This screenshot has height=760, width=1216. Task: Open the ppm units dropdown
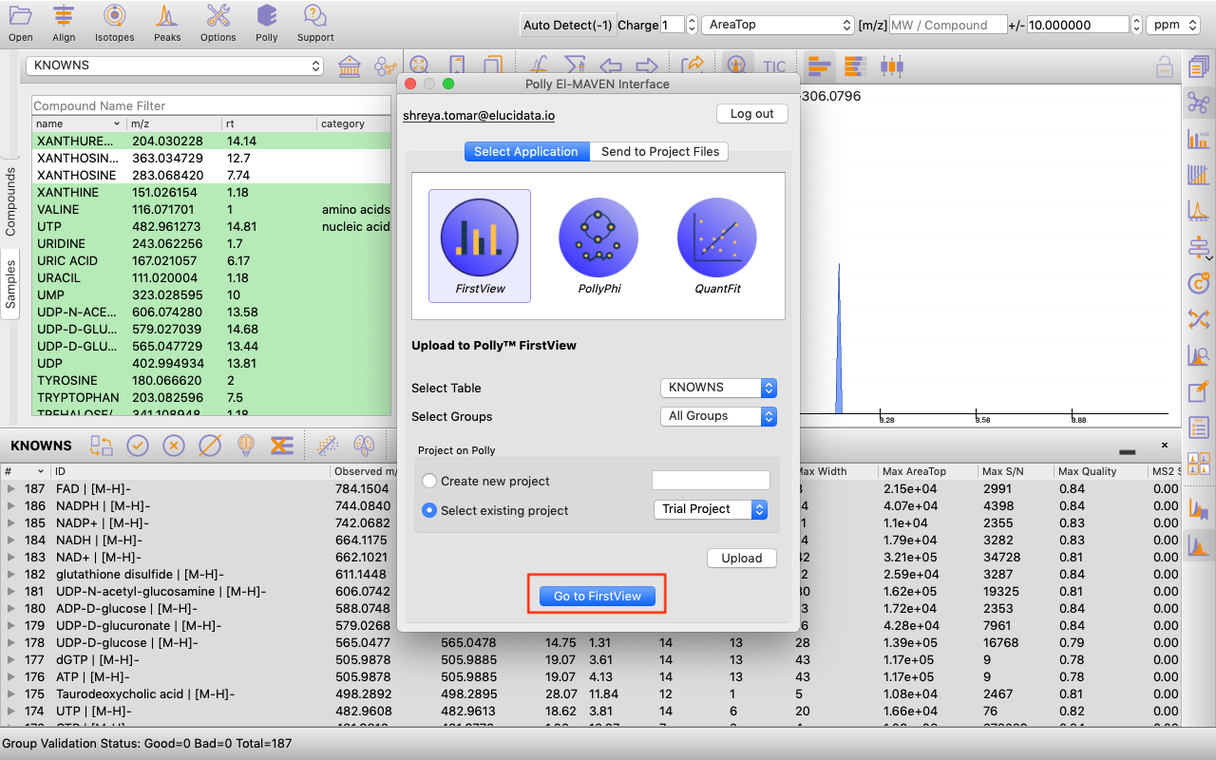coord(1172,25)
